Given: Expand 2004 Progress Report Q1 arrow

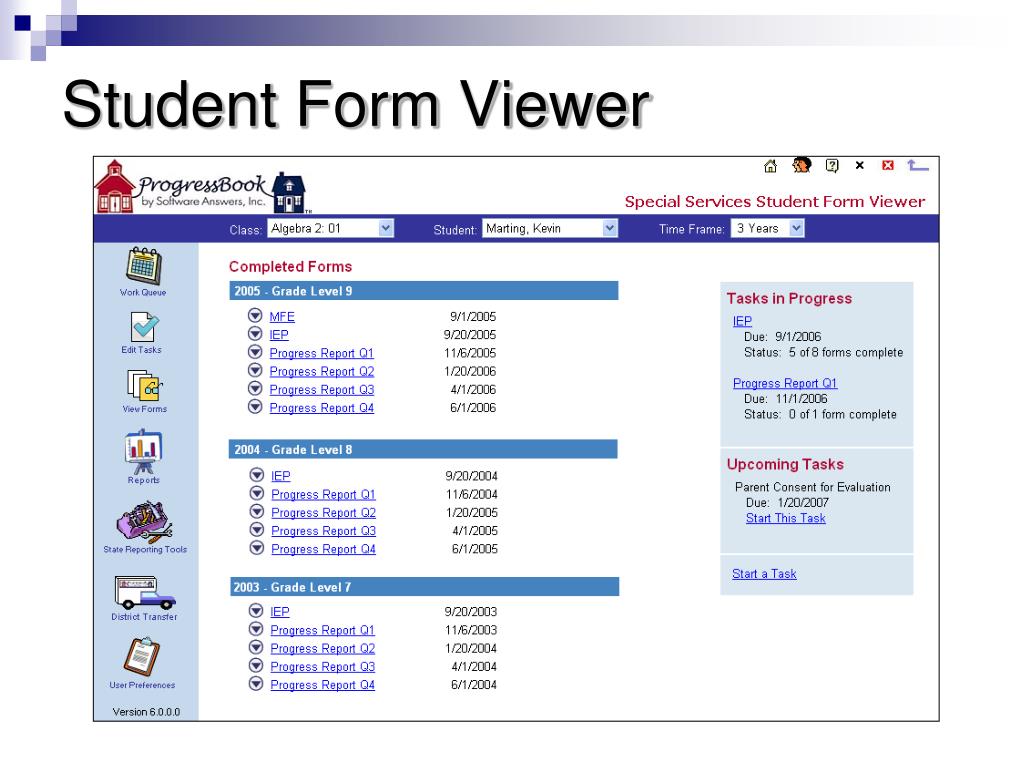Looking at the screenshot, I should point(257,493).
